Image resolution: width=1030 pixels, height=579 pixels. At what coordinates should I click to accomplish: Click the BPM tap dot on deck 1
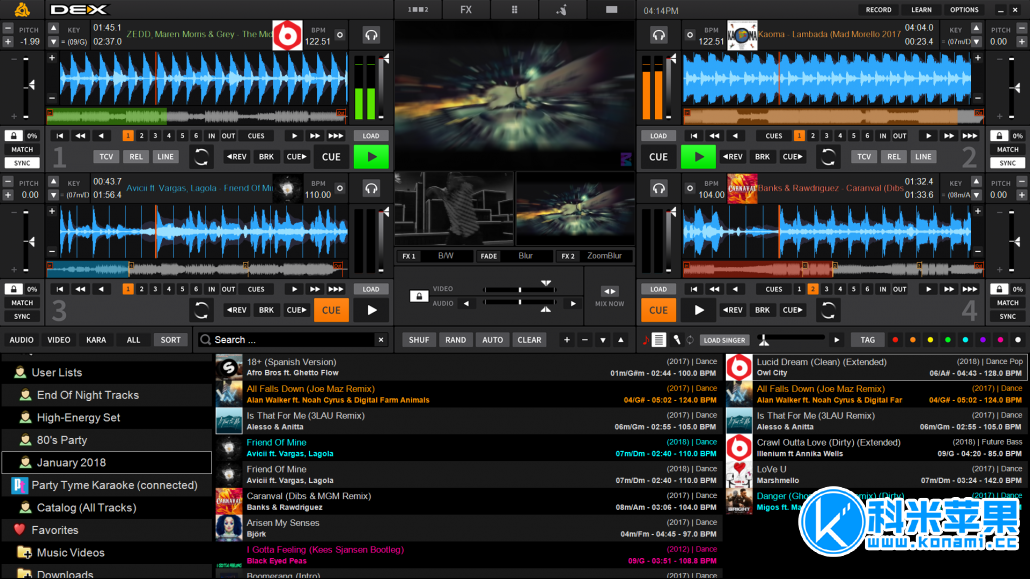[x=340, y=35]
